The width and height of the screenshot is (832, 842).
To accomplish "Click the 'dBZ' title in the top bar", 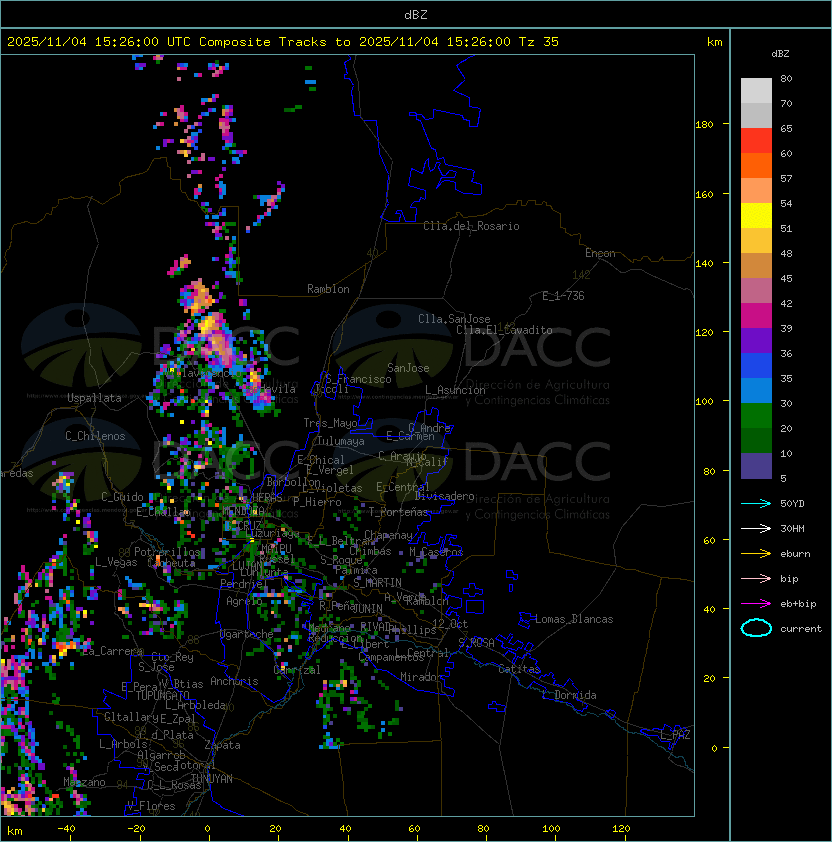I will [416, 15].
